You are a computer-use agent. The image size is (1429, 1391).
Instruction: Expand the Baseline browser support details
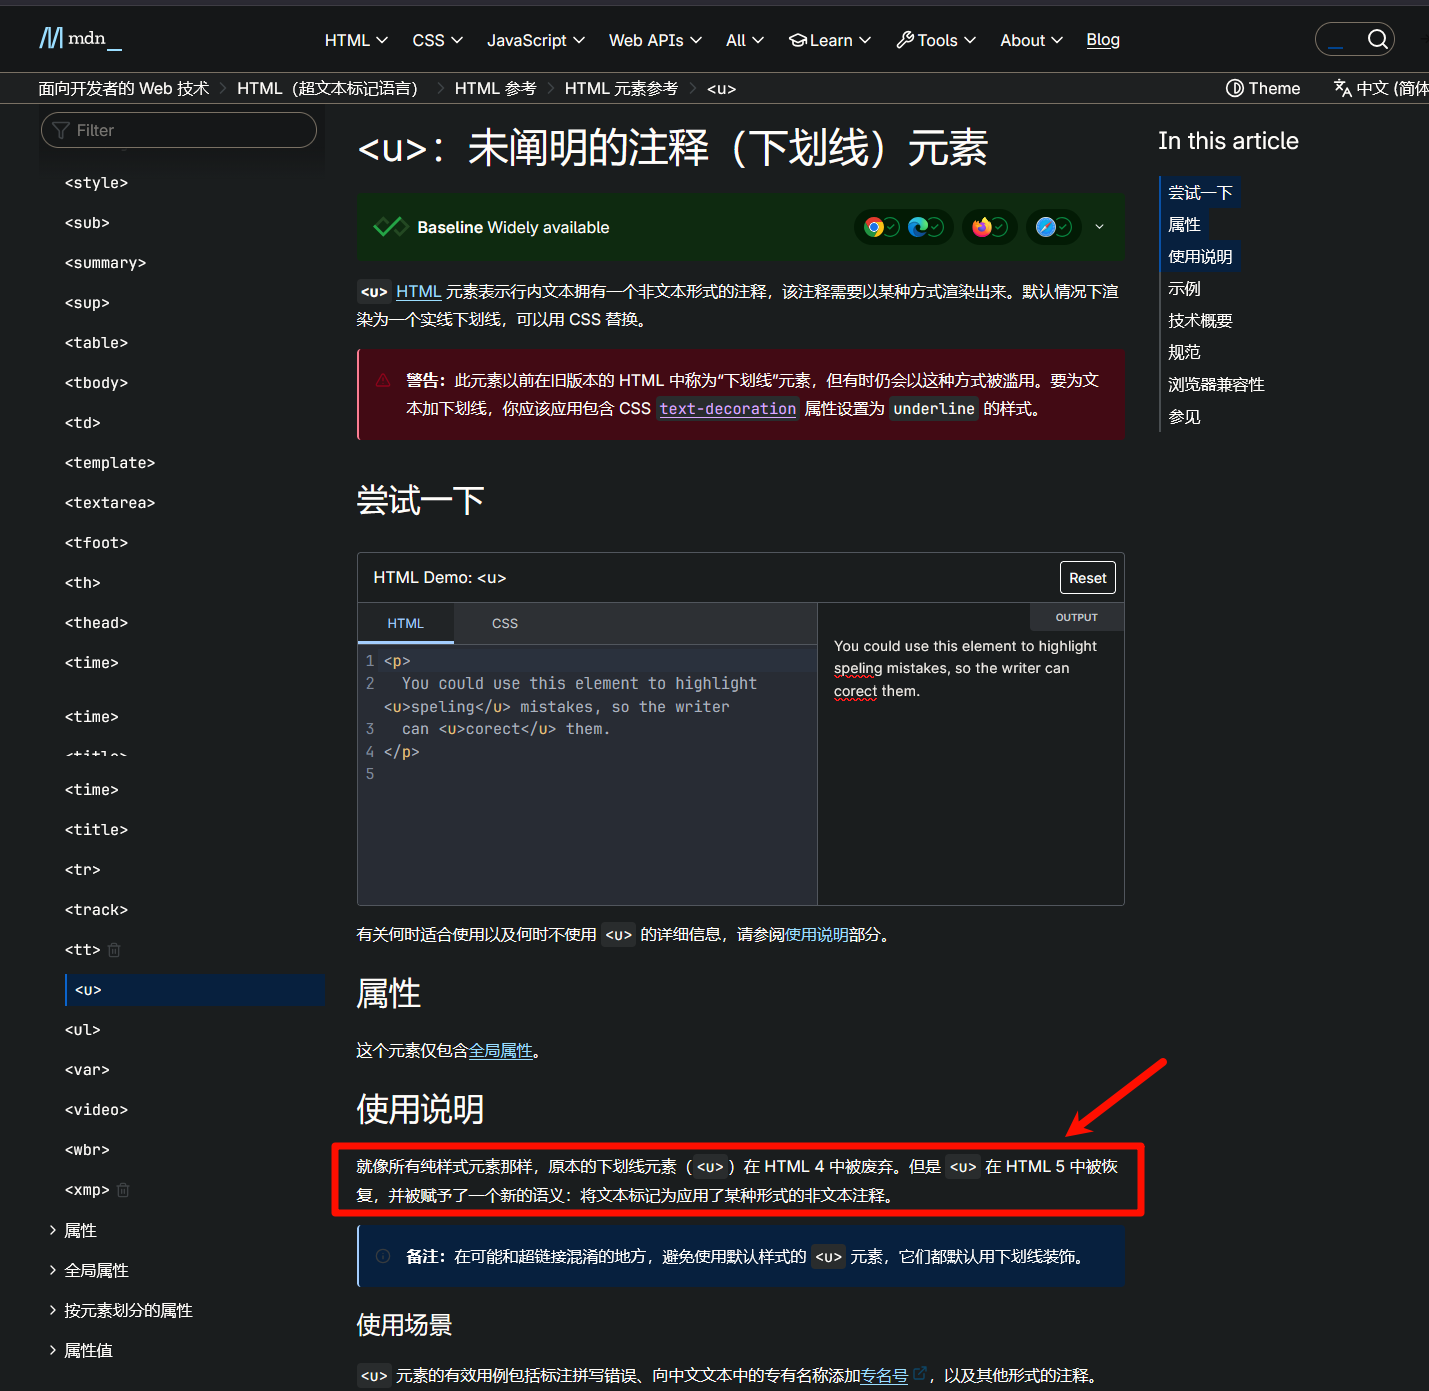coord(1099,227)
